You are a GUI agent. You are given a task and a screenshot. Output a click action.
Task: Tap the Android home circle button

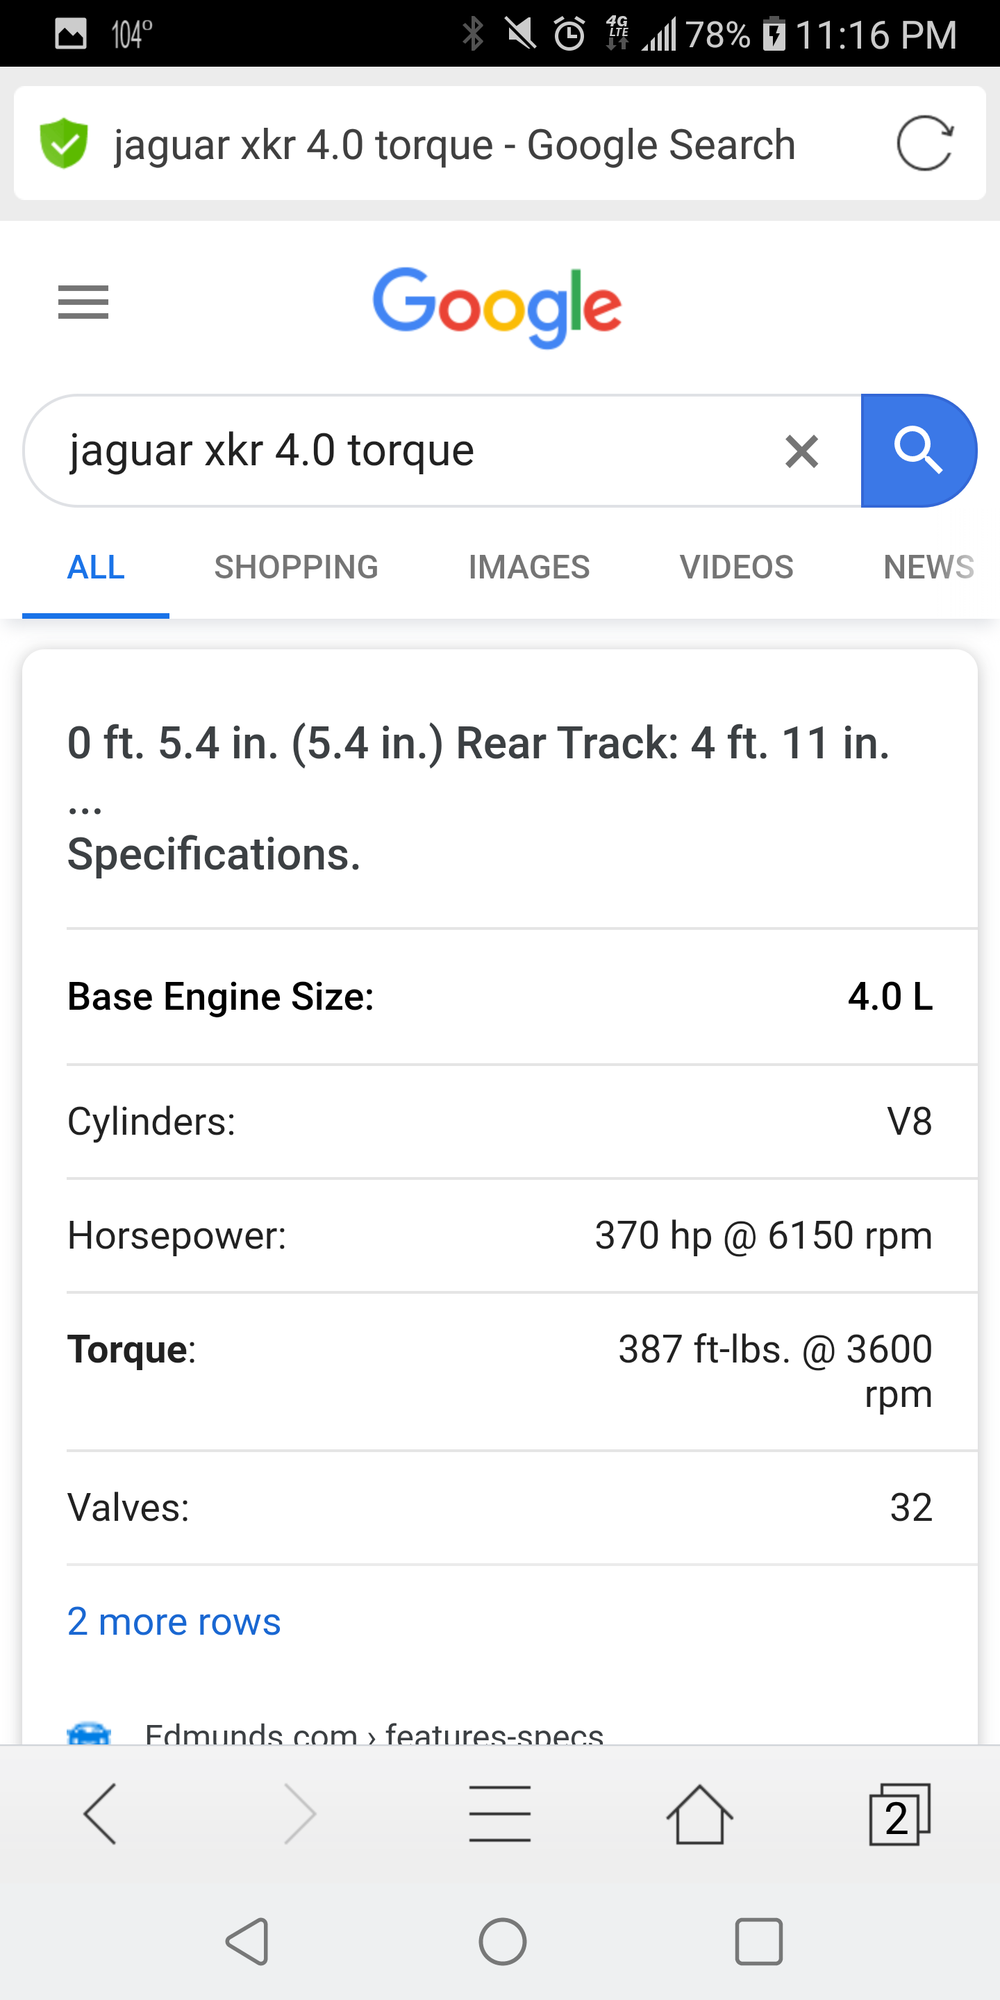[x=502, y=1942]
